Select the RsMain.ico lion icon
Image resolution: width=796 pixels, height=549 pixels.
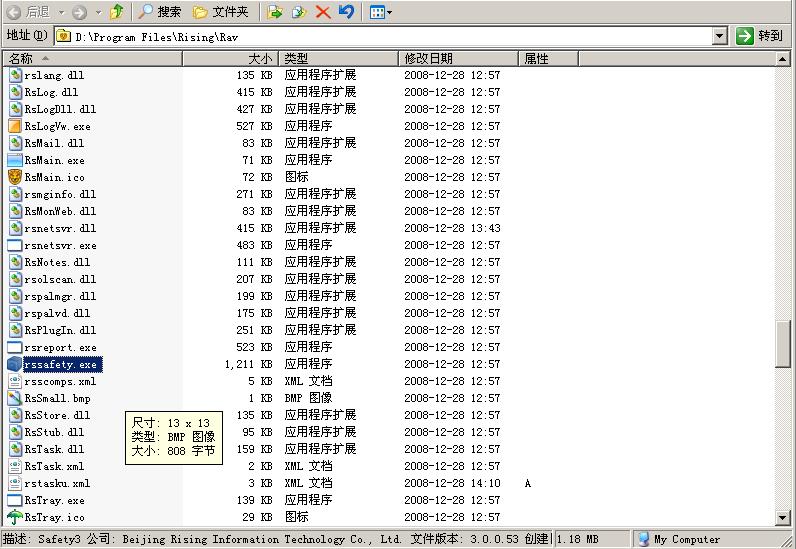tap(15, 177)
